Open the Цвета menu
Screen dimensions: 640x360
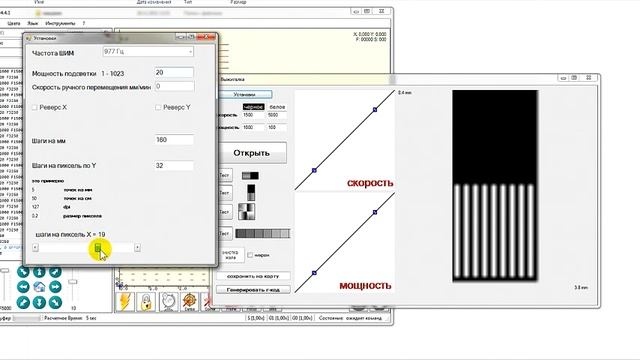click(x=14, y=23)
